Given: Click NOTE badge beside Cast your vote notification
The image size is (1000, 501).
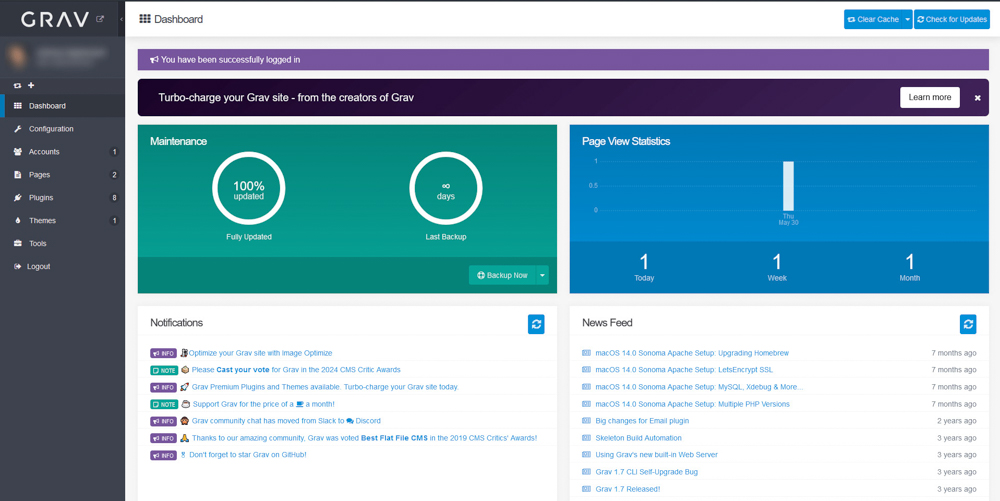Looking at the screenshot, I should click(x=164, y=370).
